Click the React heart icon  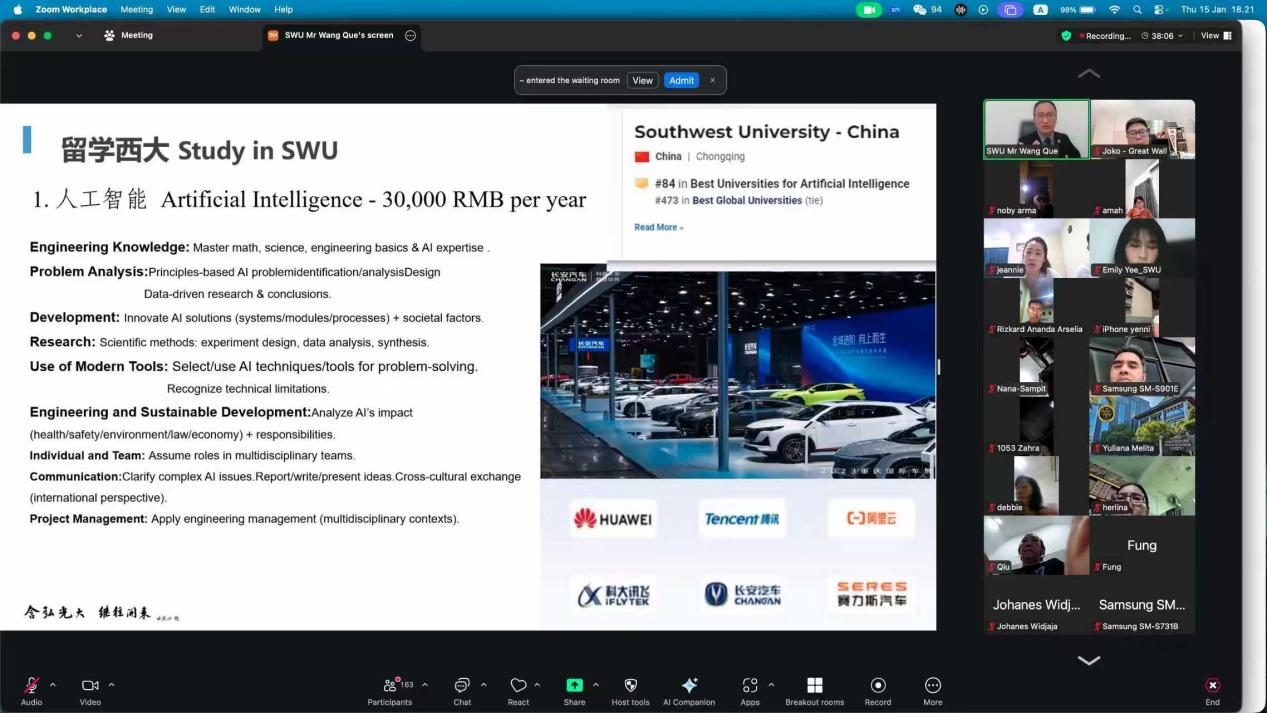[518, 686]
